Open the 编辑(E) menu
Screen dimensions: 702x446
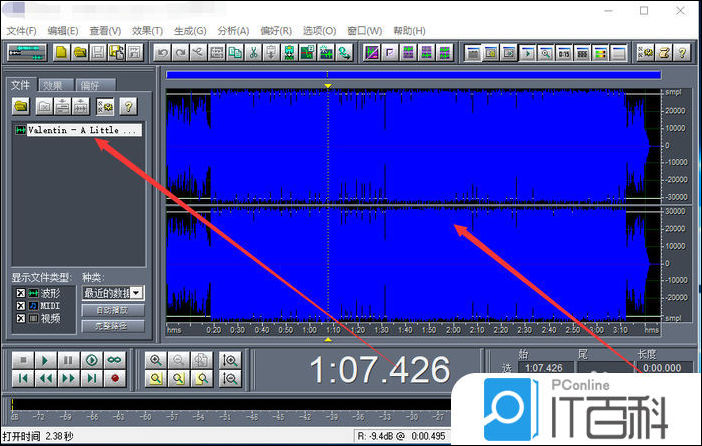[x=63, y=31]
